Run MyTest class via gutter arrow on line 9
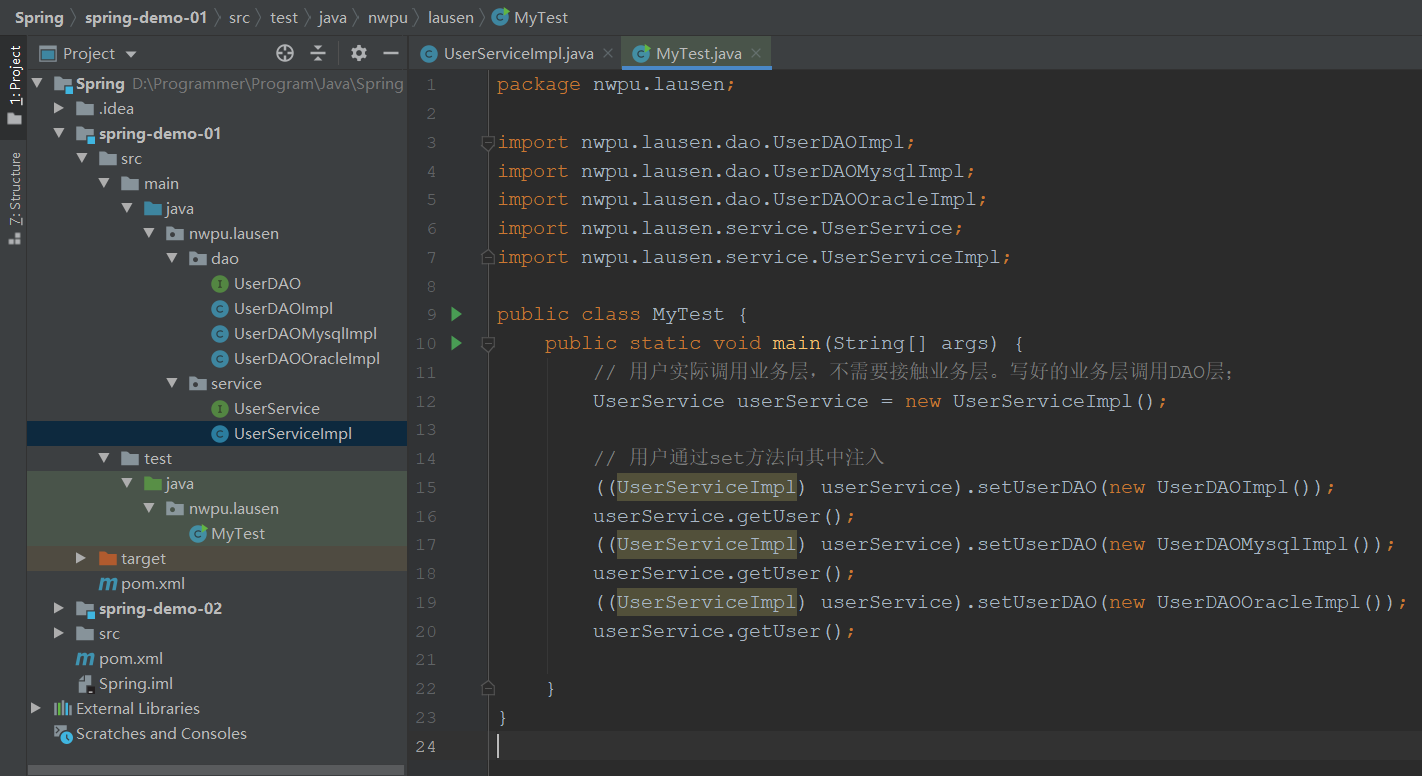The width and height of the screenshot is (1422, 776). click(456, 314)
